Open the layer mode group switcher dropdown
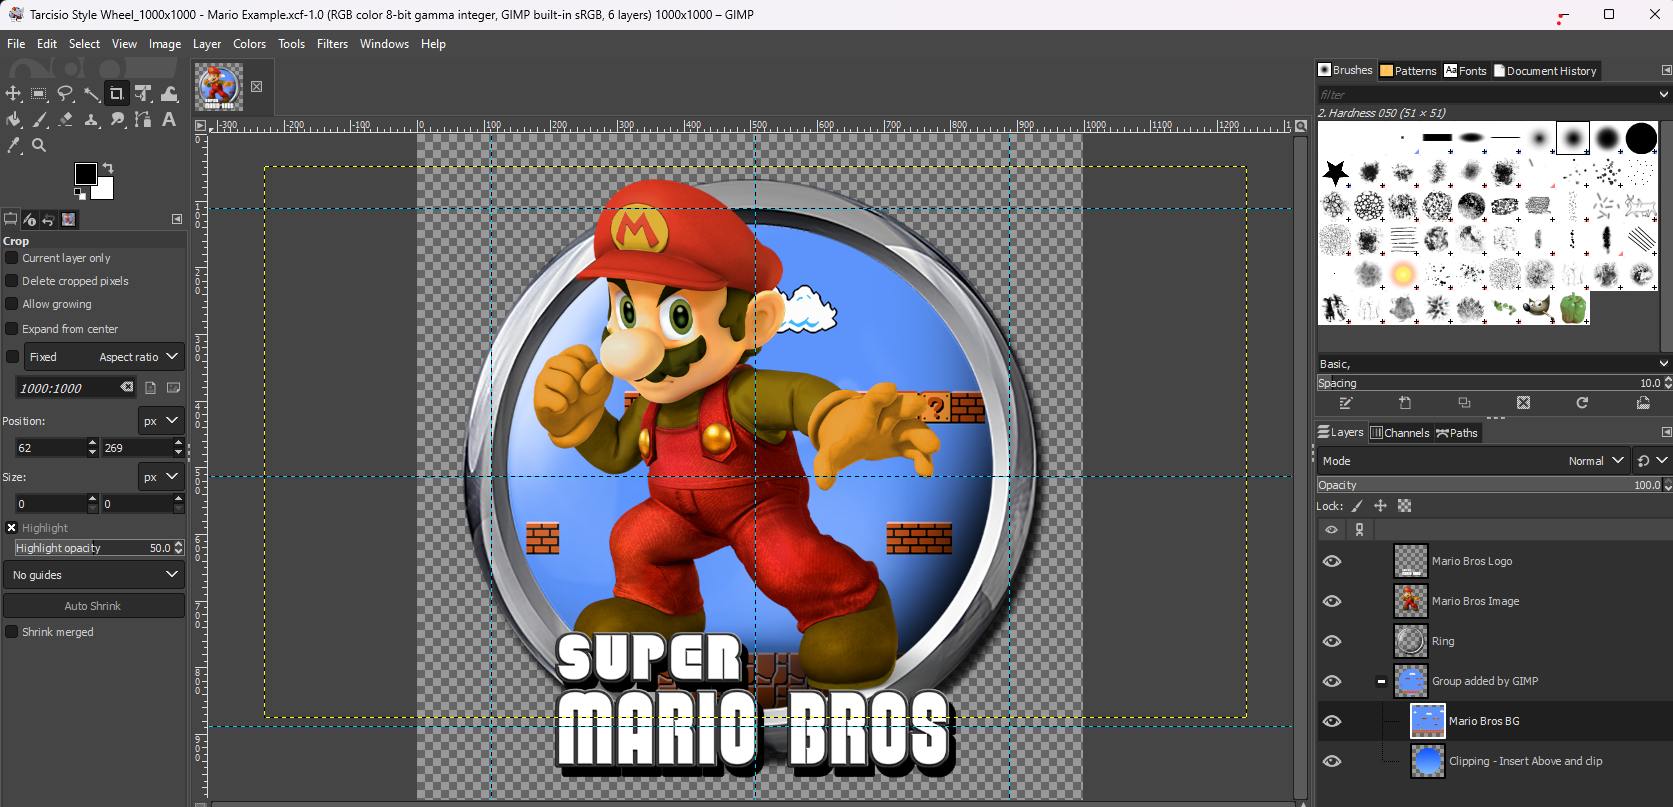Screen dimensions: 1673x807 pos(1652,461)
